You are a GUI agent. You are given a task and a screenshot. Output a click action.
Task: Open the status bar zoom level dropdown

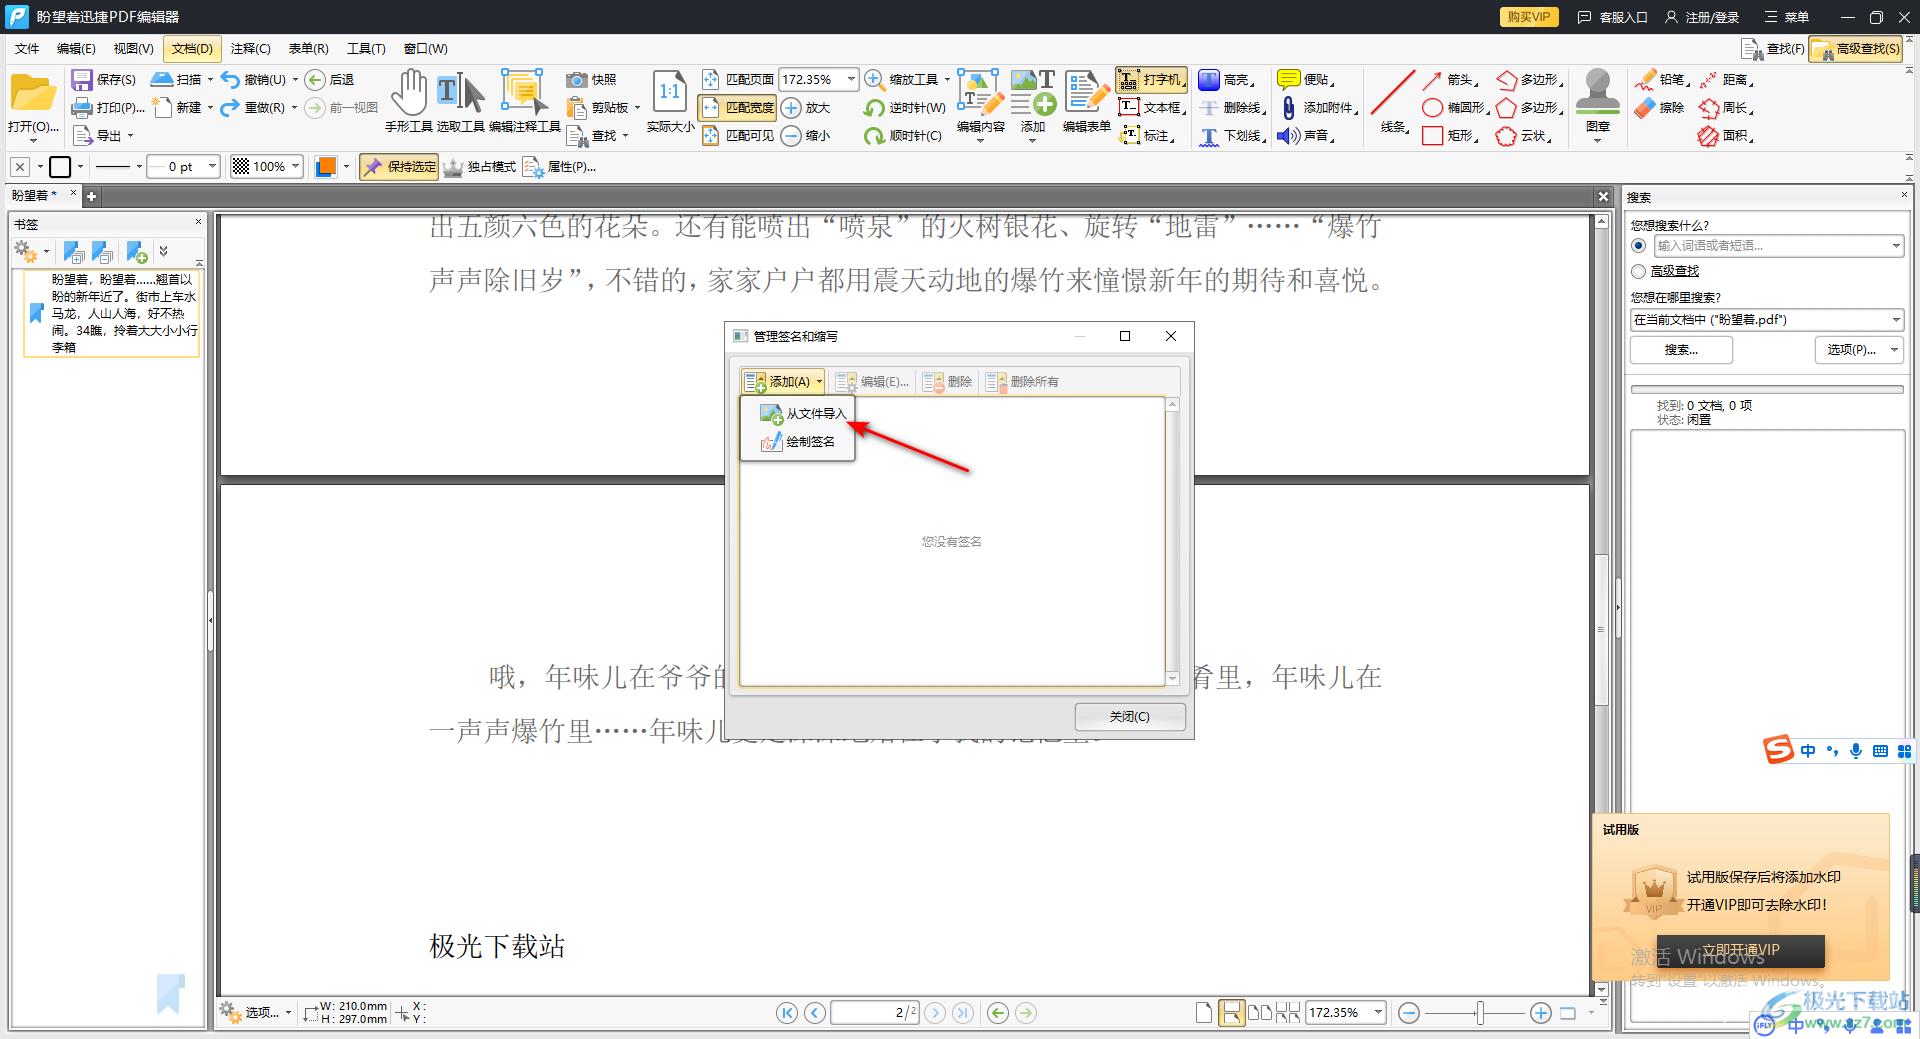point(1378,1013)
